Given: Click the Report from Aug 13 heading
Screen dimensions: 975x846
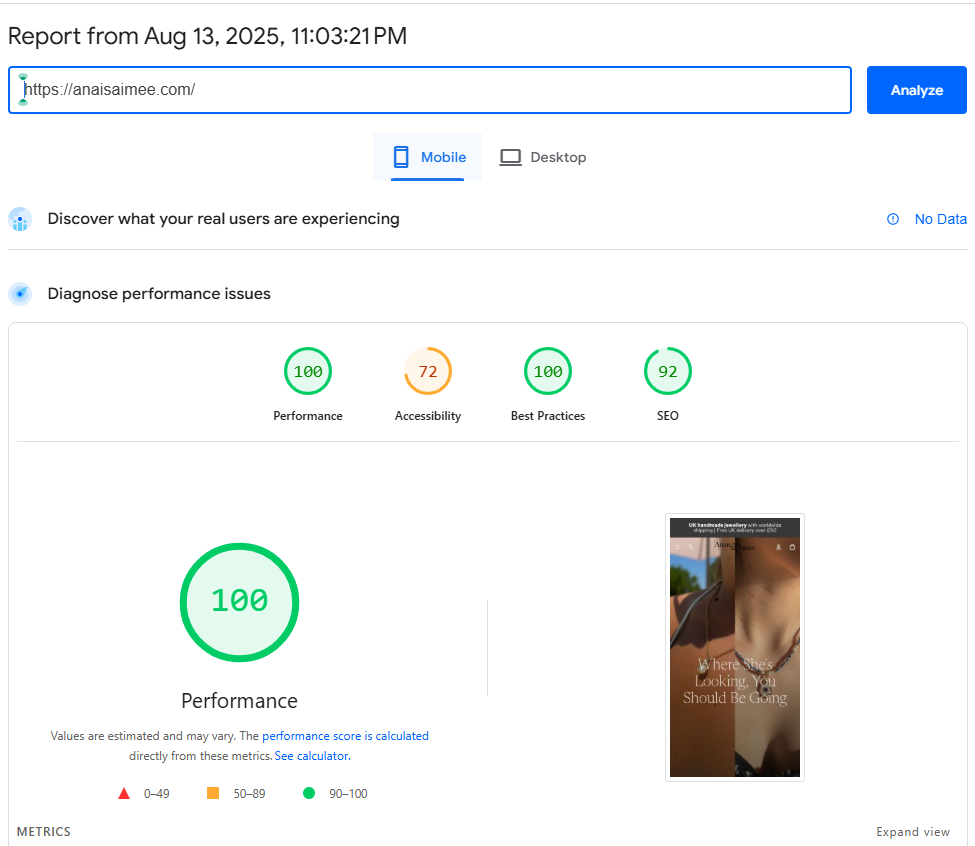Looking at the screenshot, I should click(207, 37).
